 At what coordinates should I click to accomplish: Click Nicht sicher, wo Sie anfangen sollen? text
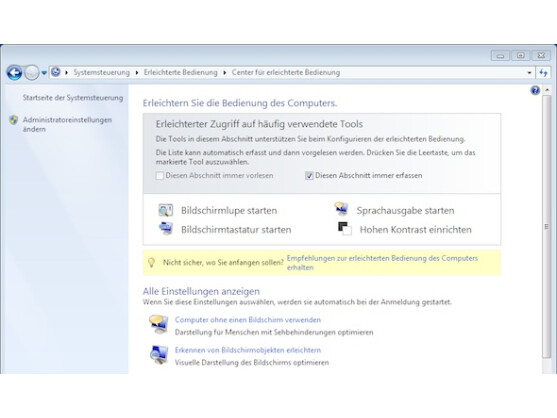pos(223,263)
